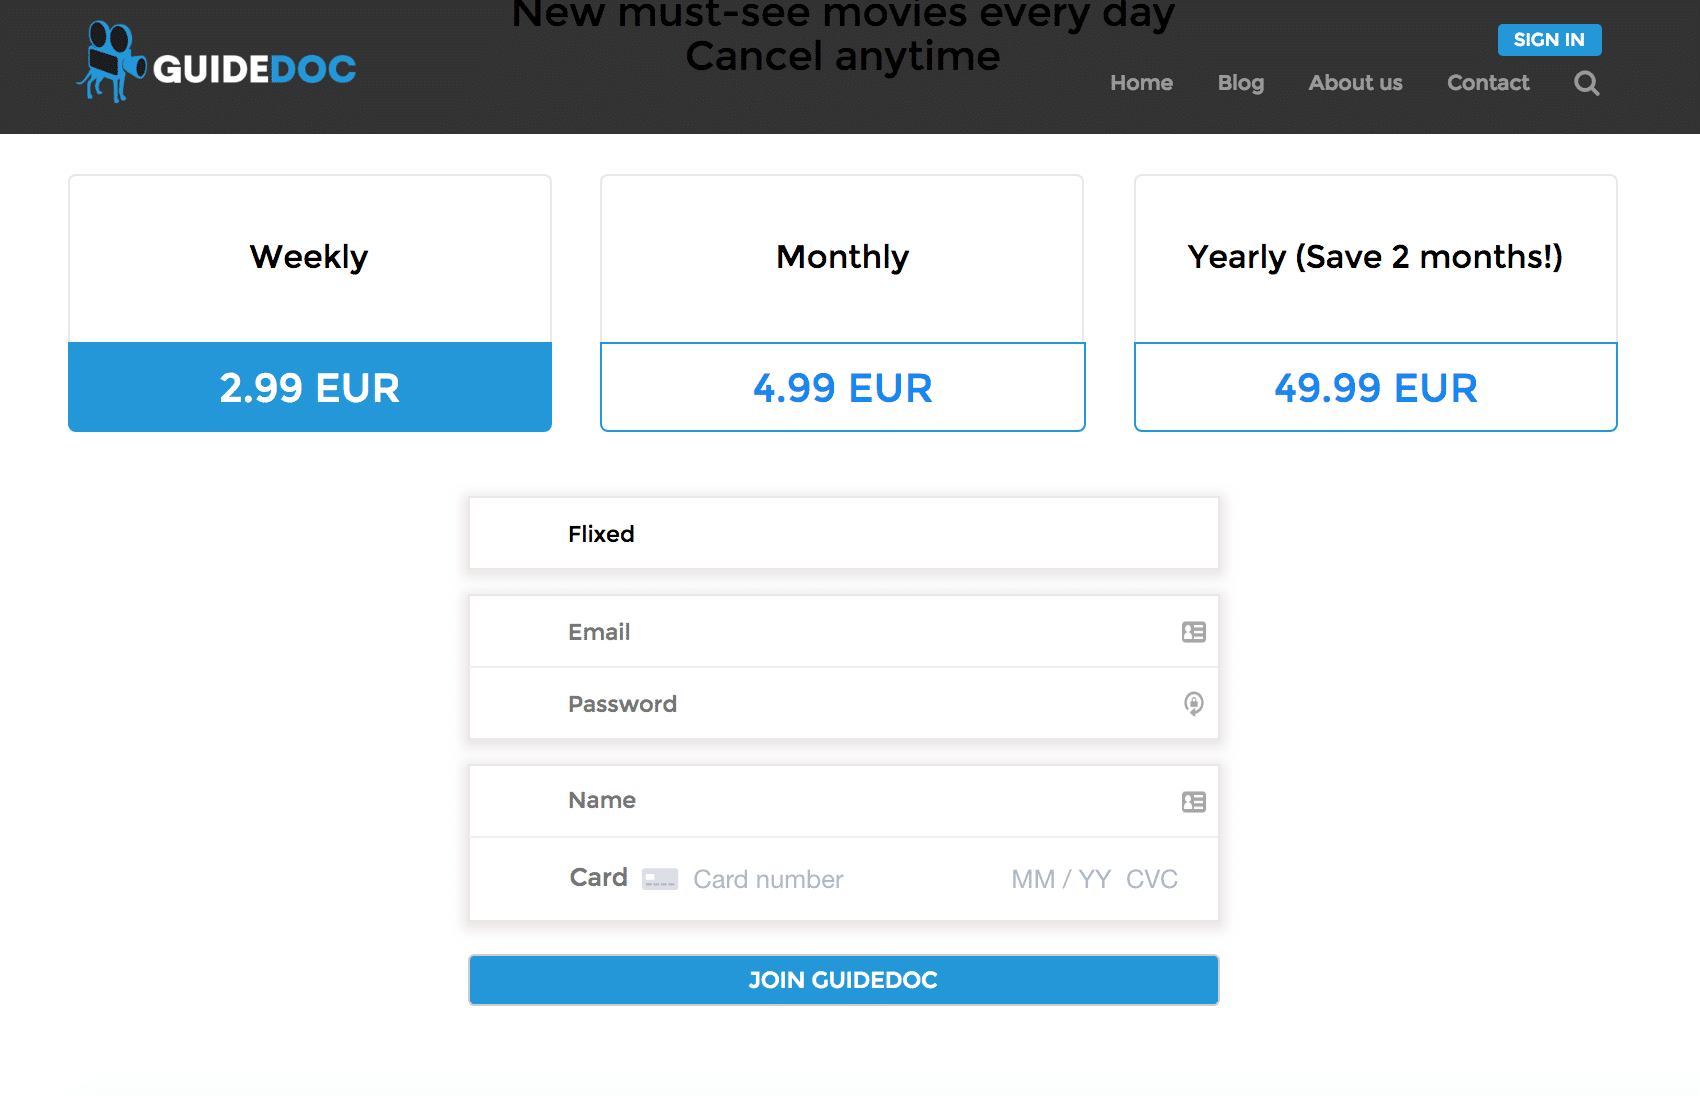Focus the Password input field
The height and width of the screenshot is (1096, 1700).
(844, 704)
